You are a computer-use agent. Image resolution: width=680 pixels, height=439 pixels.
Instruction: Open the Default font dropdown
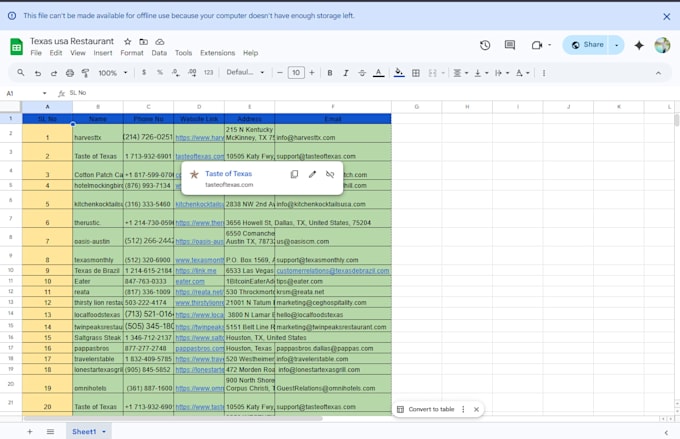pyautogui.click(x=245, y=72)
